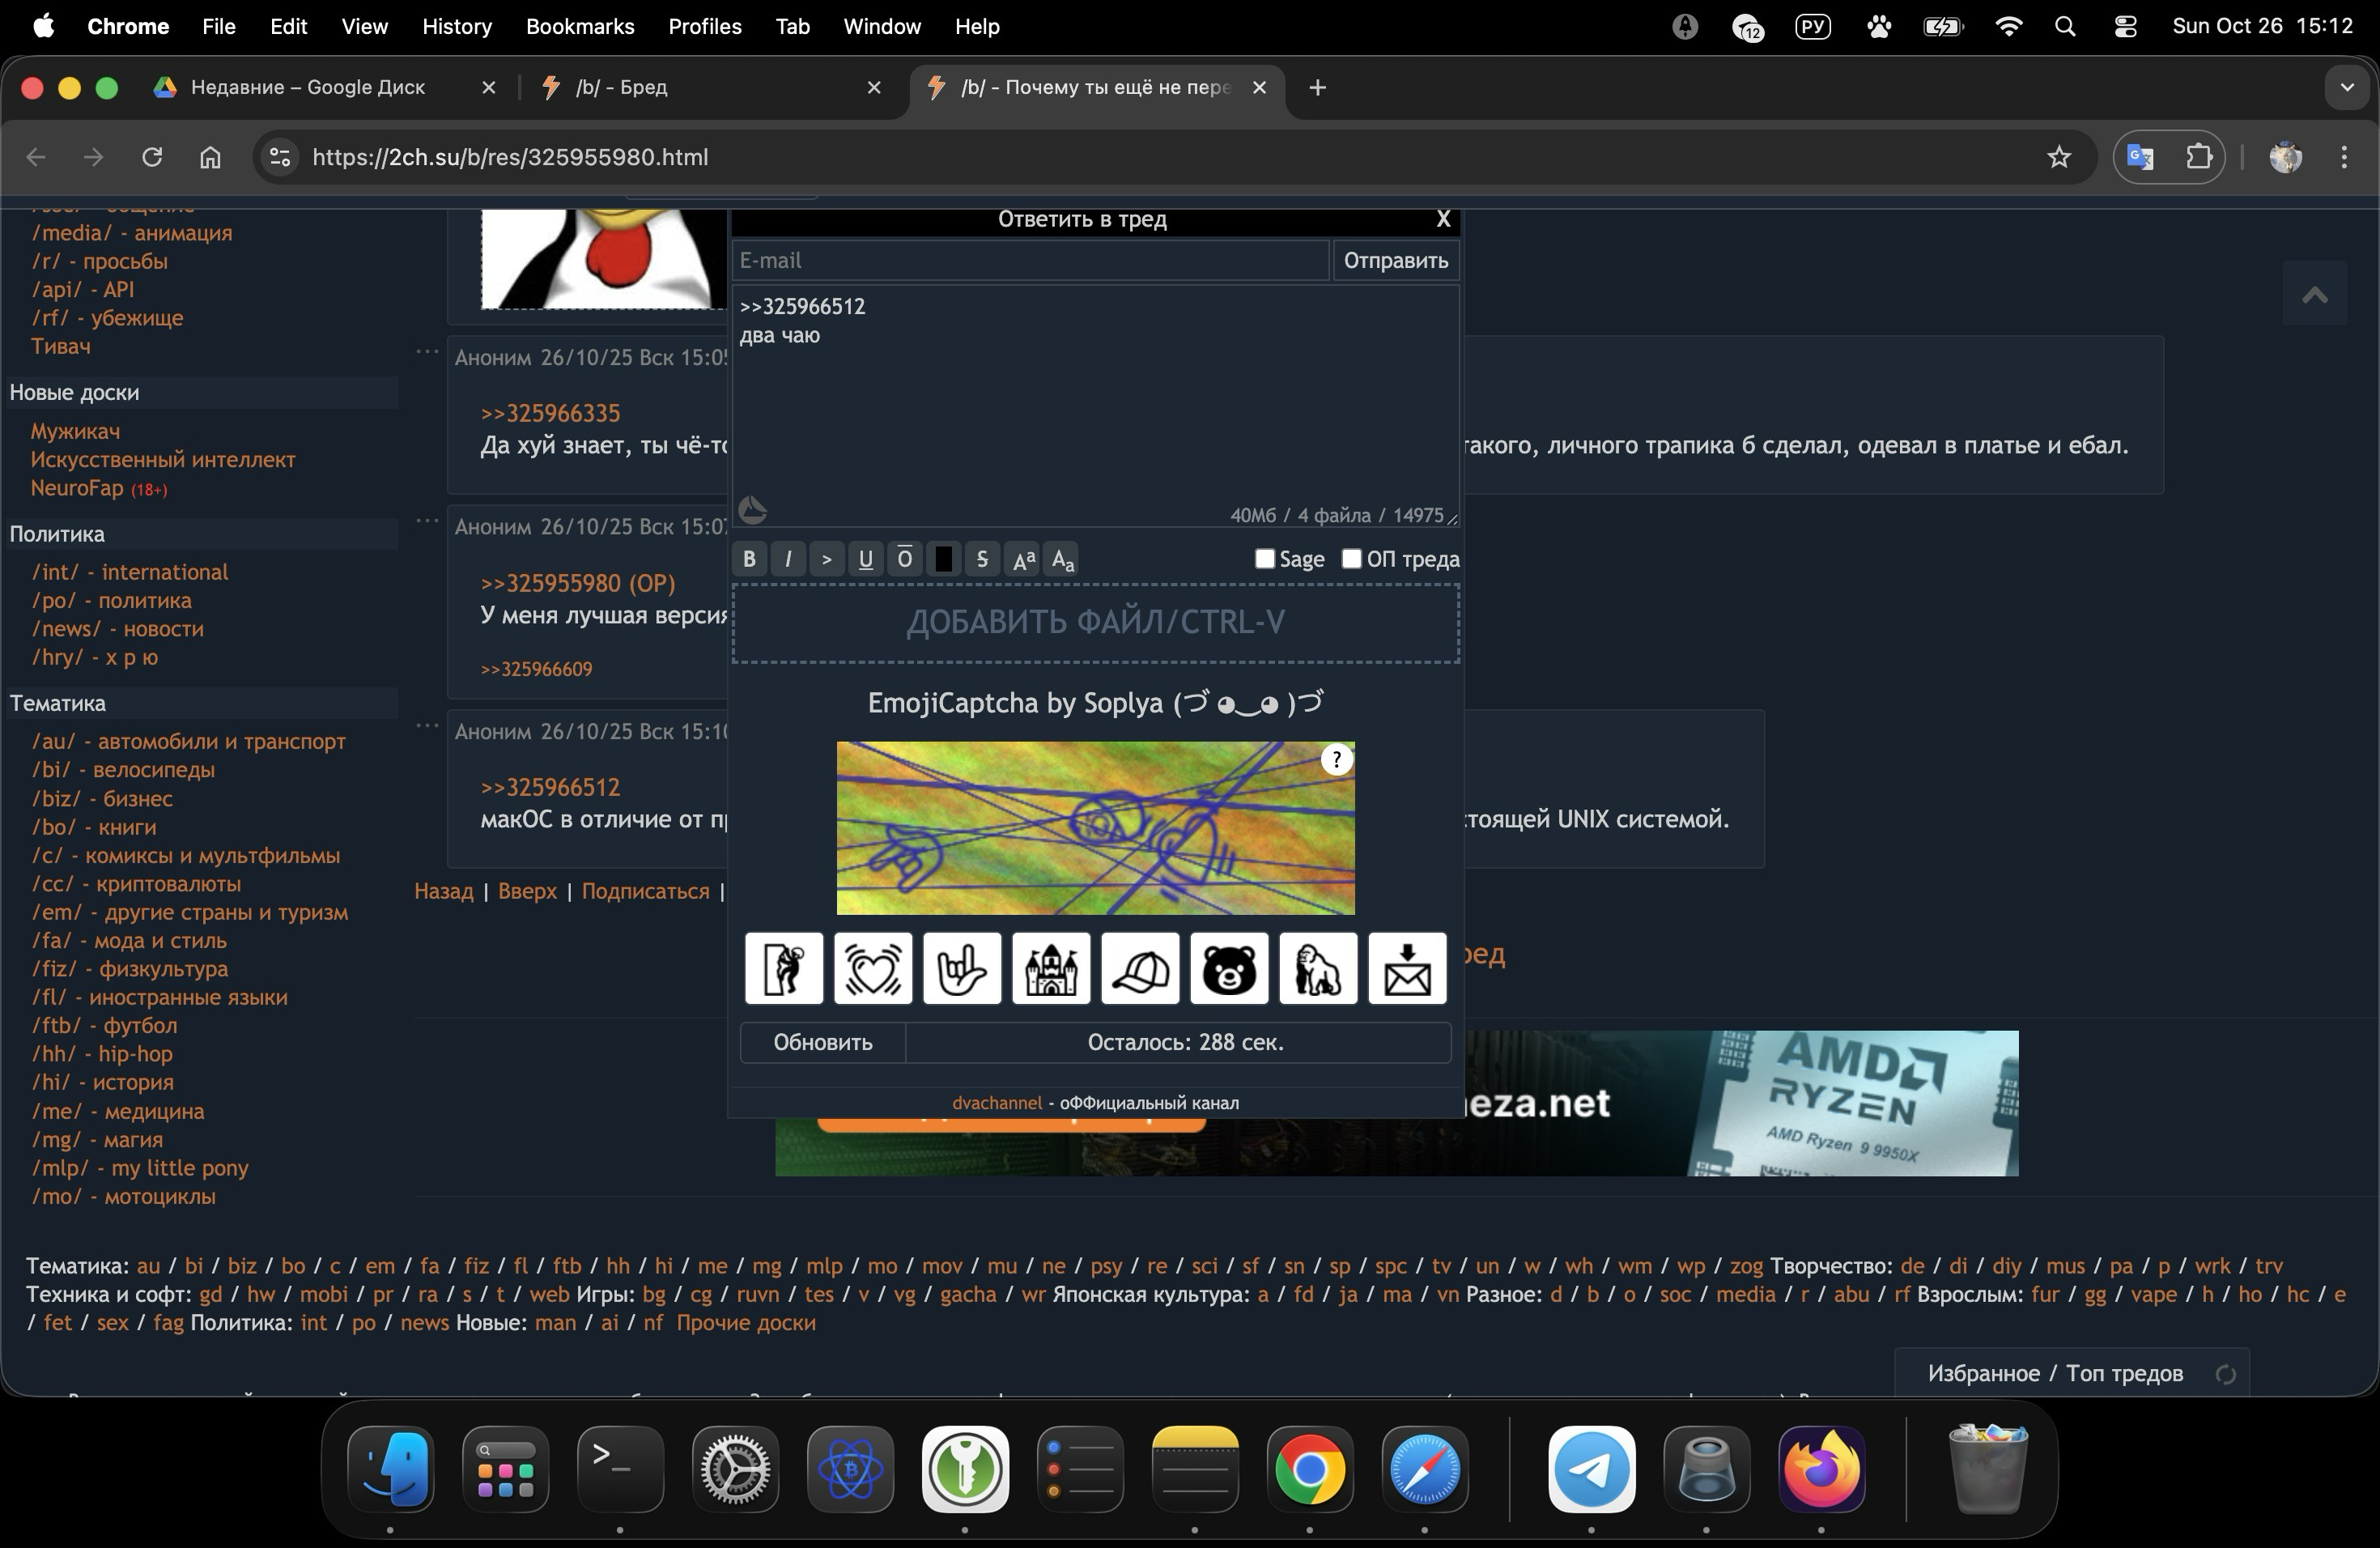2380x1548 pixels.
Task: Open the Bookmarks menu in menu bar
Action: pos(580,27)
